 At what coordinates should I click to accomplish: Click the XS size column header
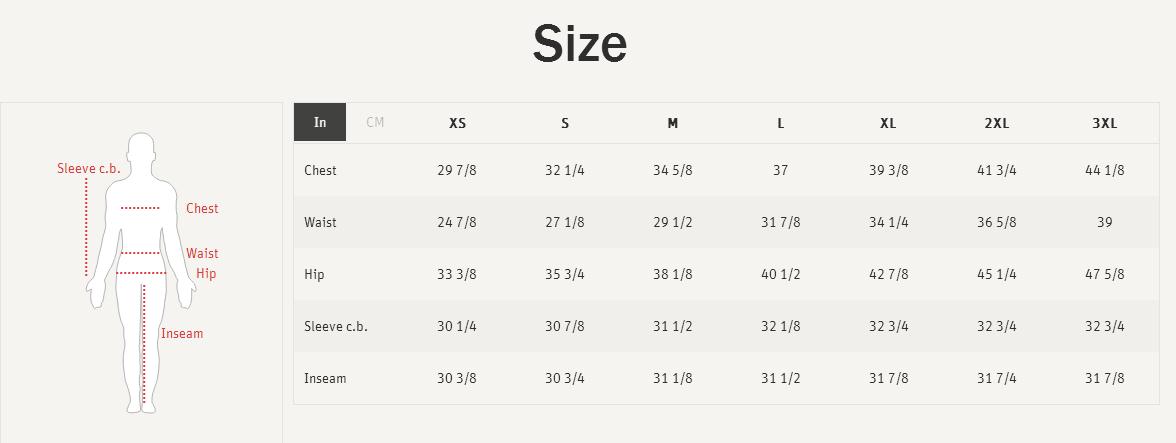[x=458, y=124]
